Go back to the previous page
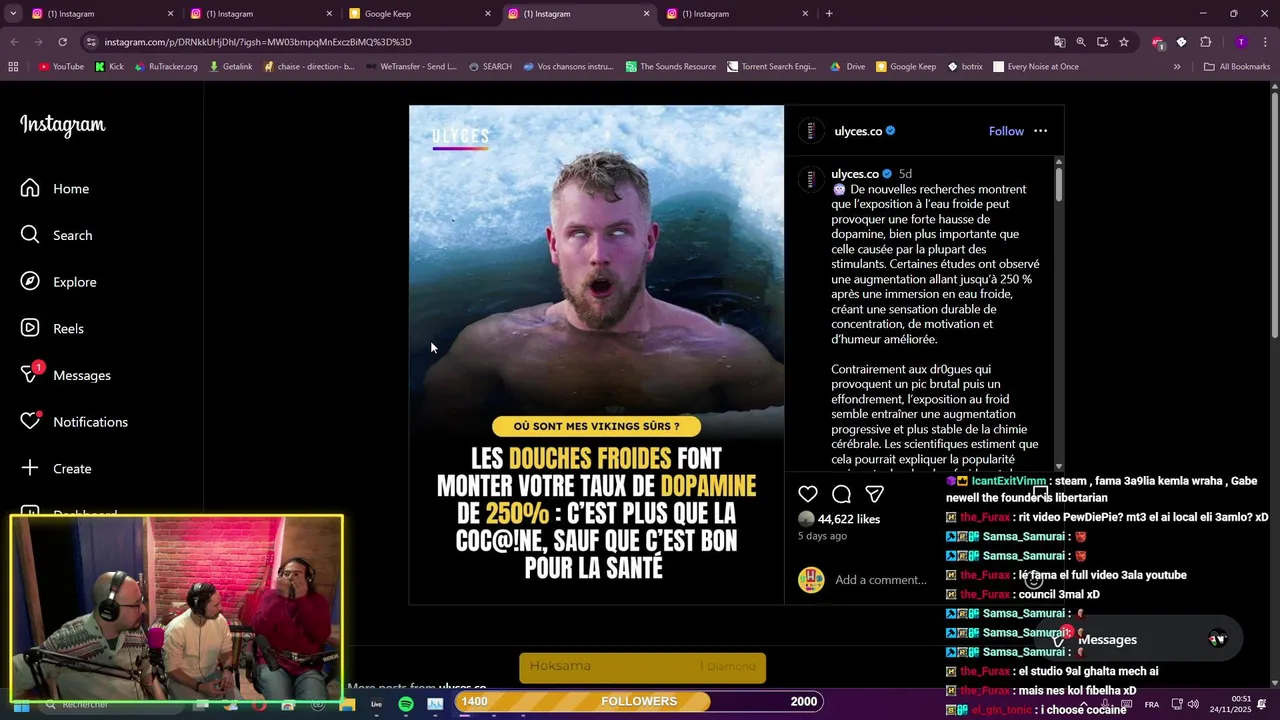The height and width of the screenshot is (720, 1280). [x=14, y=42]
